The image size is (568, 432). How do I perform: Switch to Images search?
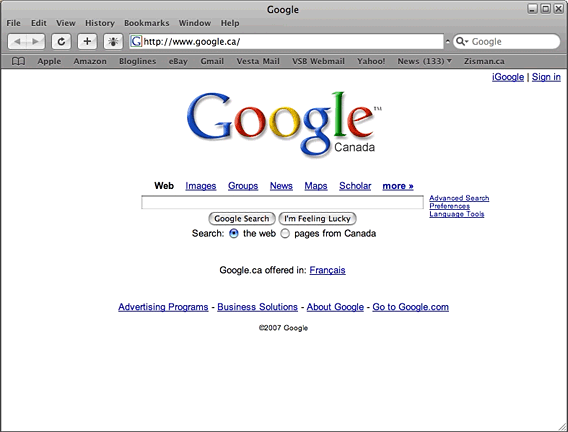click(201, 186)
